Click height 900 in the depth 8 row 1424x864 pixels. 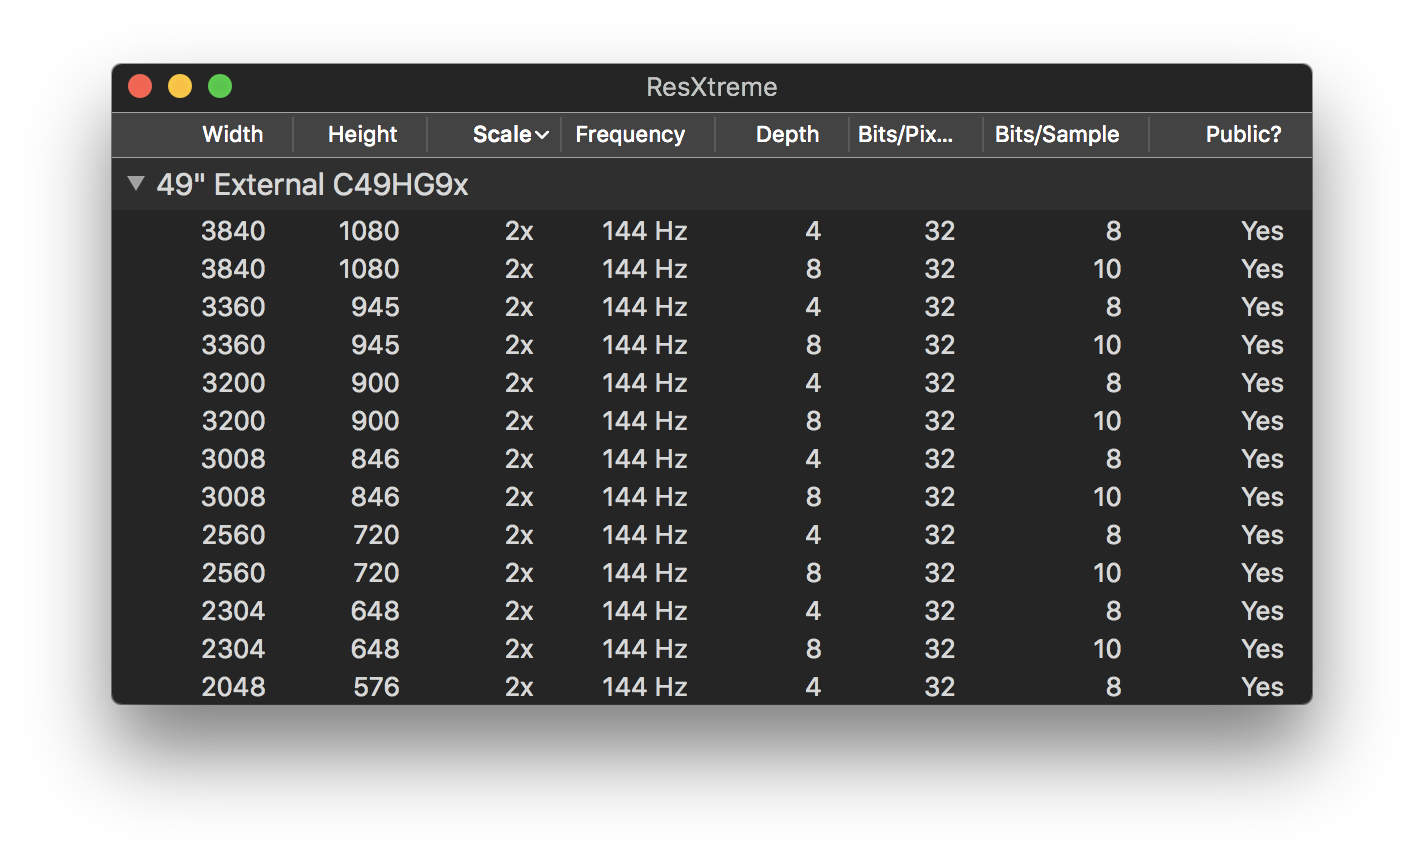pyautogui.click(x=375, y=421)
